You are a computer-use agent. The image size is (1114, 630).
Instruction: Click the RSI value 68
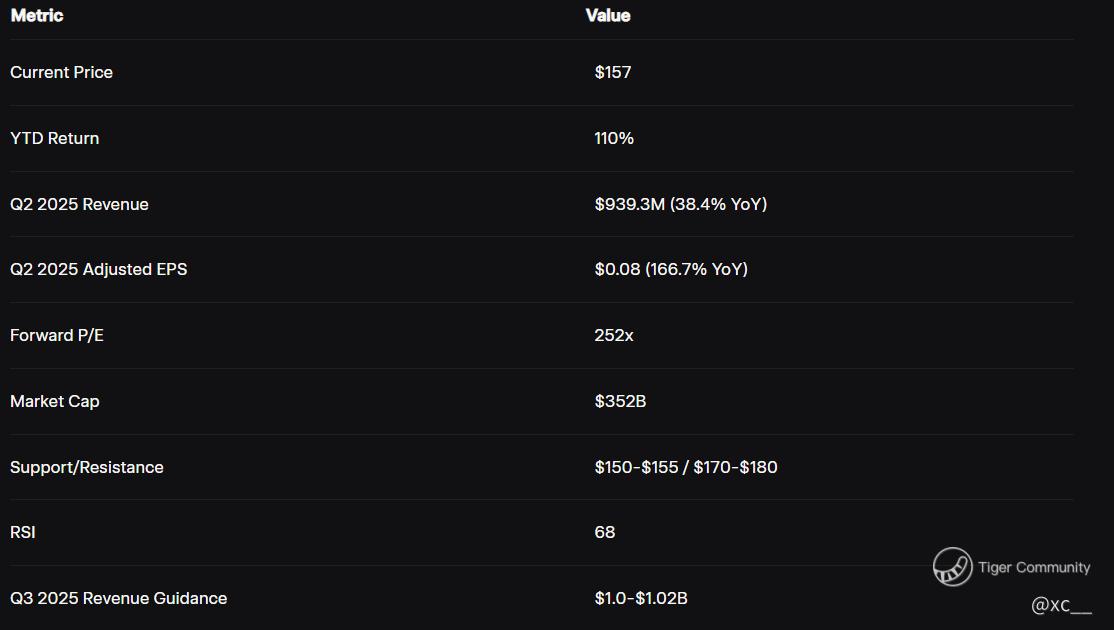click(605, 533)
